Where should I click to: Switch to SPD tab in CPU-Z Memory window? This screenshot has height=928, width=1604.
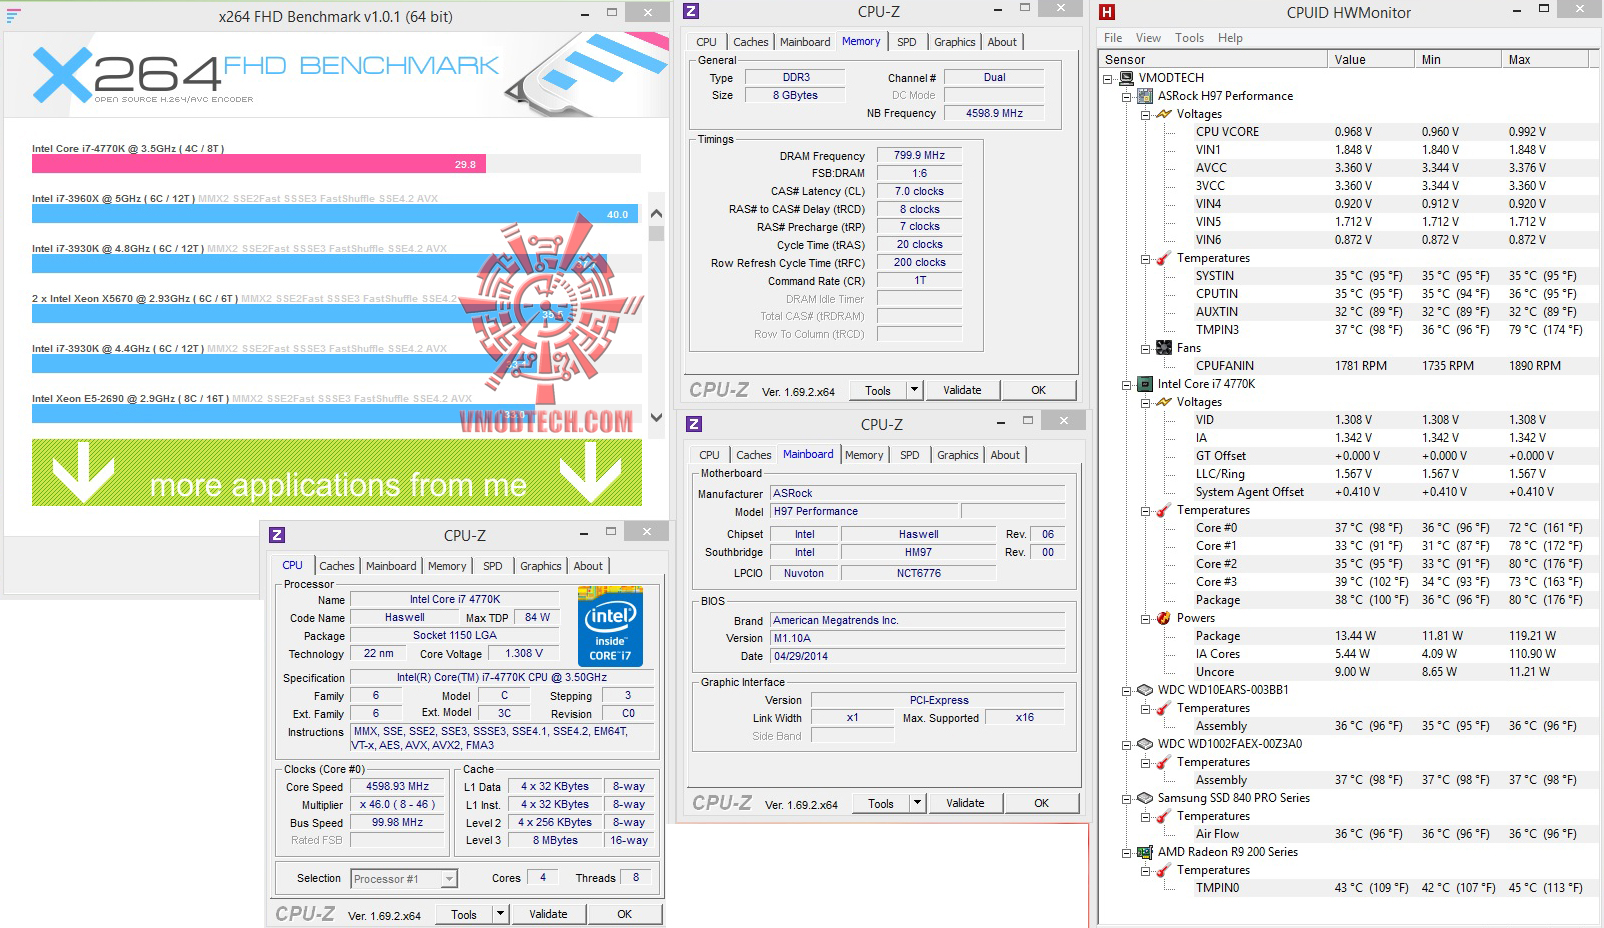(x=906, y=42)
